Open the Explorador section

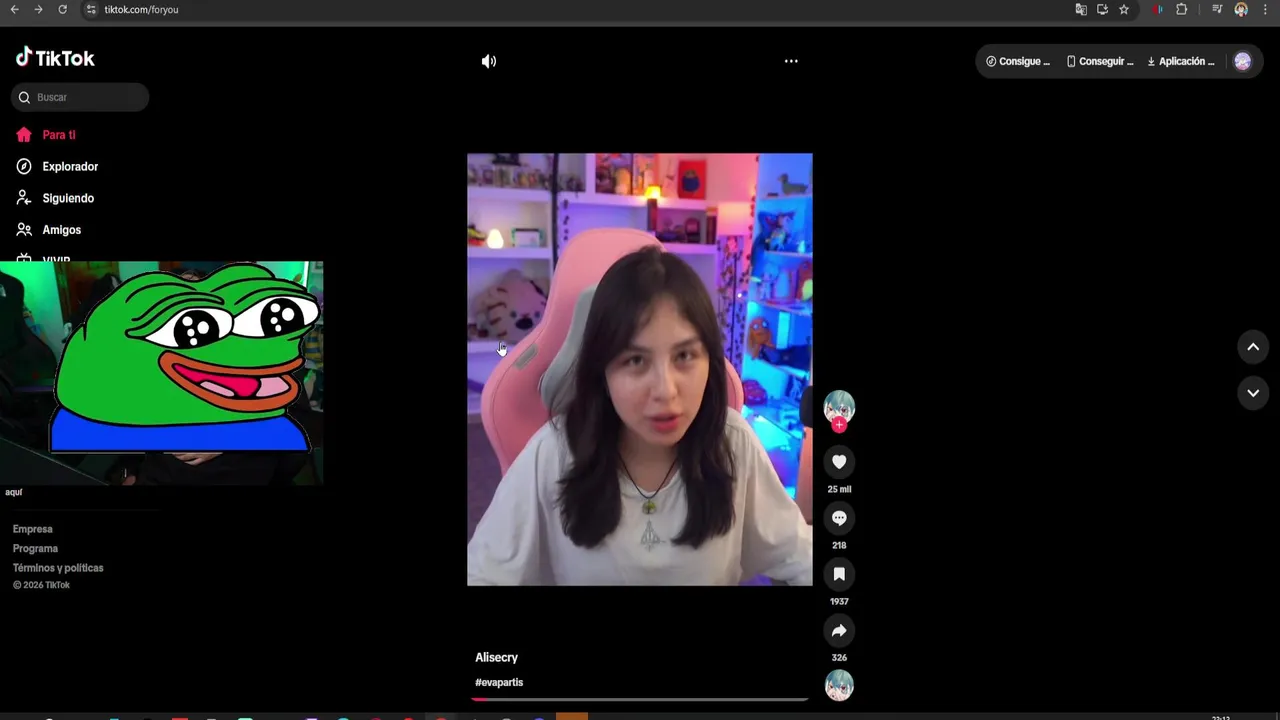(70, 167)
